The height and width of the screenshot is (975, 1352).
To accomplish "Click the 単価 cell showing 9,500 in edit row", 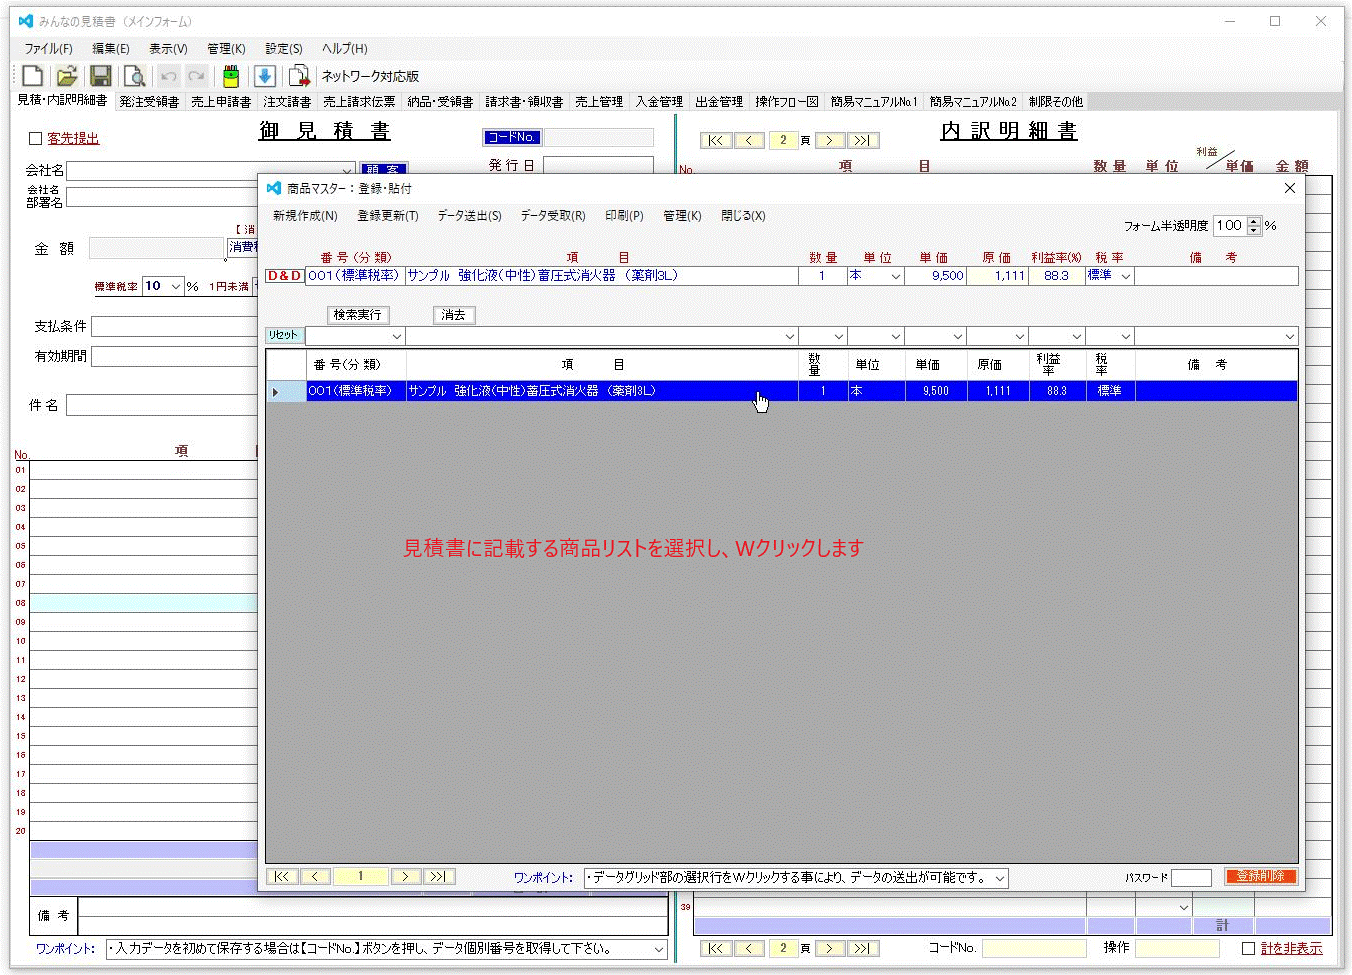I will 935,276.
